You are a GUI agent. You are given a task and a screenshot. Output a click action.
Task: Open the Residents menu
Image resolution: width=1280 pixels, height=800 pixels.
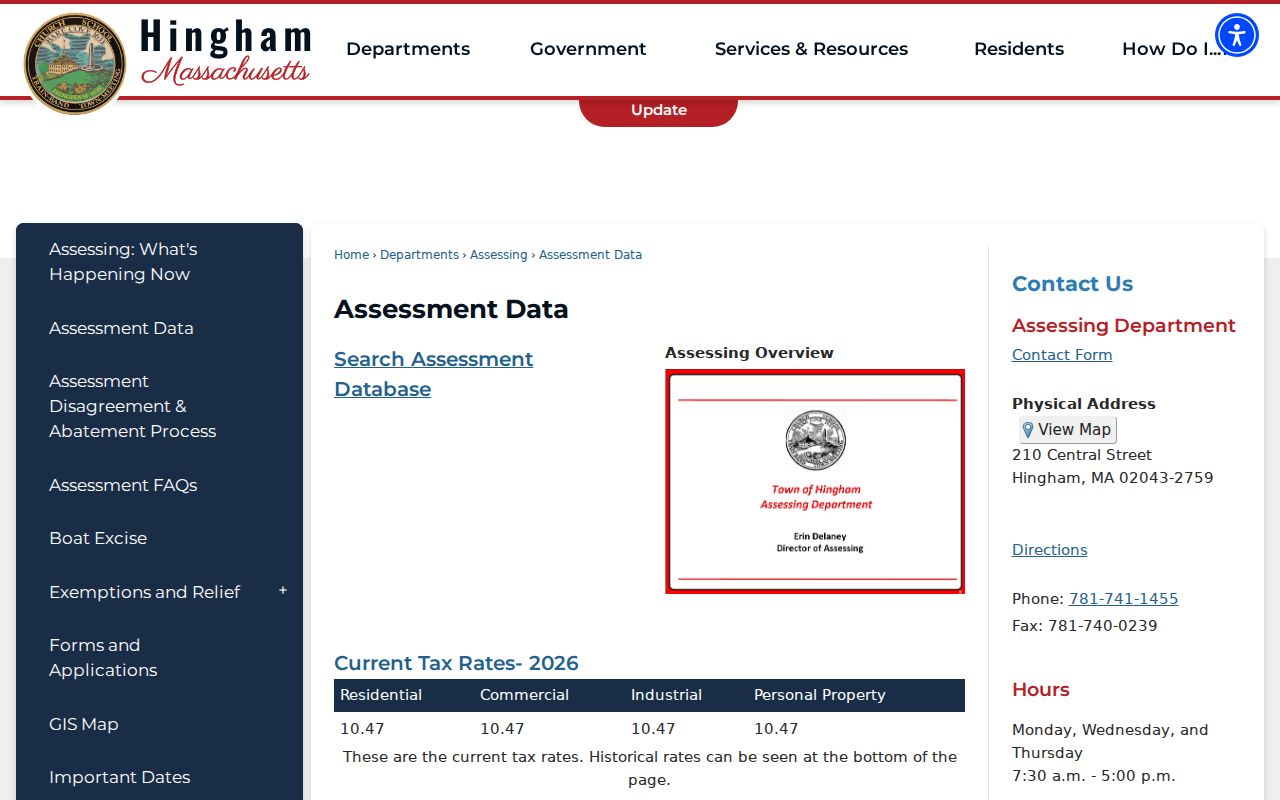point(1019,49)
